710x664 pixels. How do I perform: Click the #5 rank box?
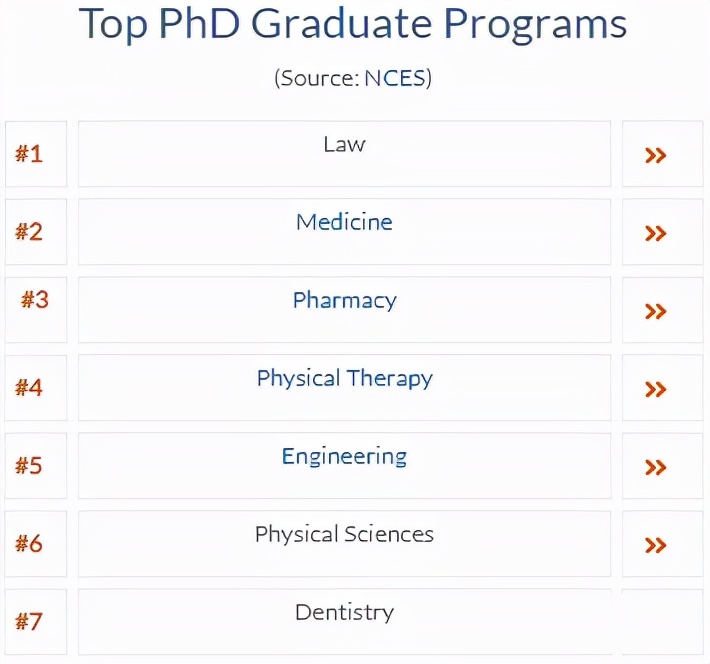tap(36, 466)
